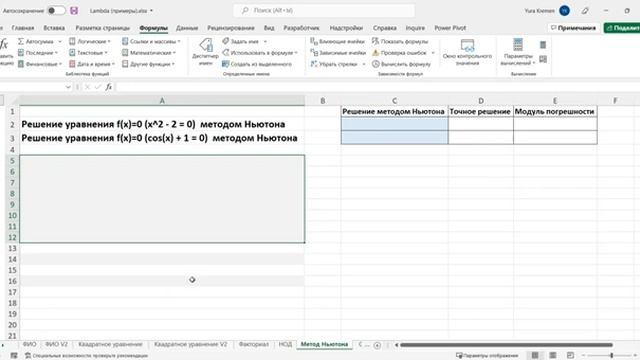This screenshot has width=640, height=360.
Task: Click the insert function fx button in formula bar
Action: 109,87
